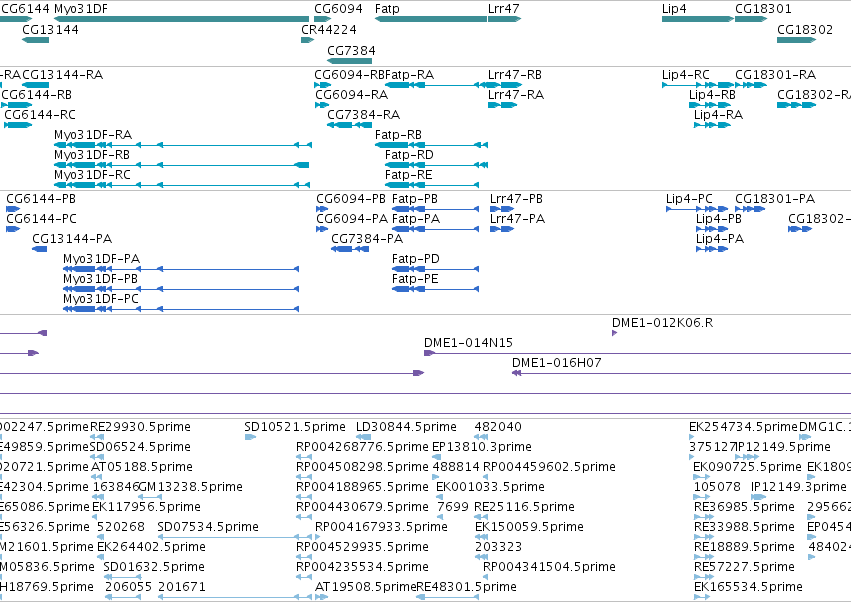Click the CG13144 gene label
The height and width of the screenshot is (602, 851).
coord(50,29)
